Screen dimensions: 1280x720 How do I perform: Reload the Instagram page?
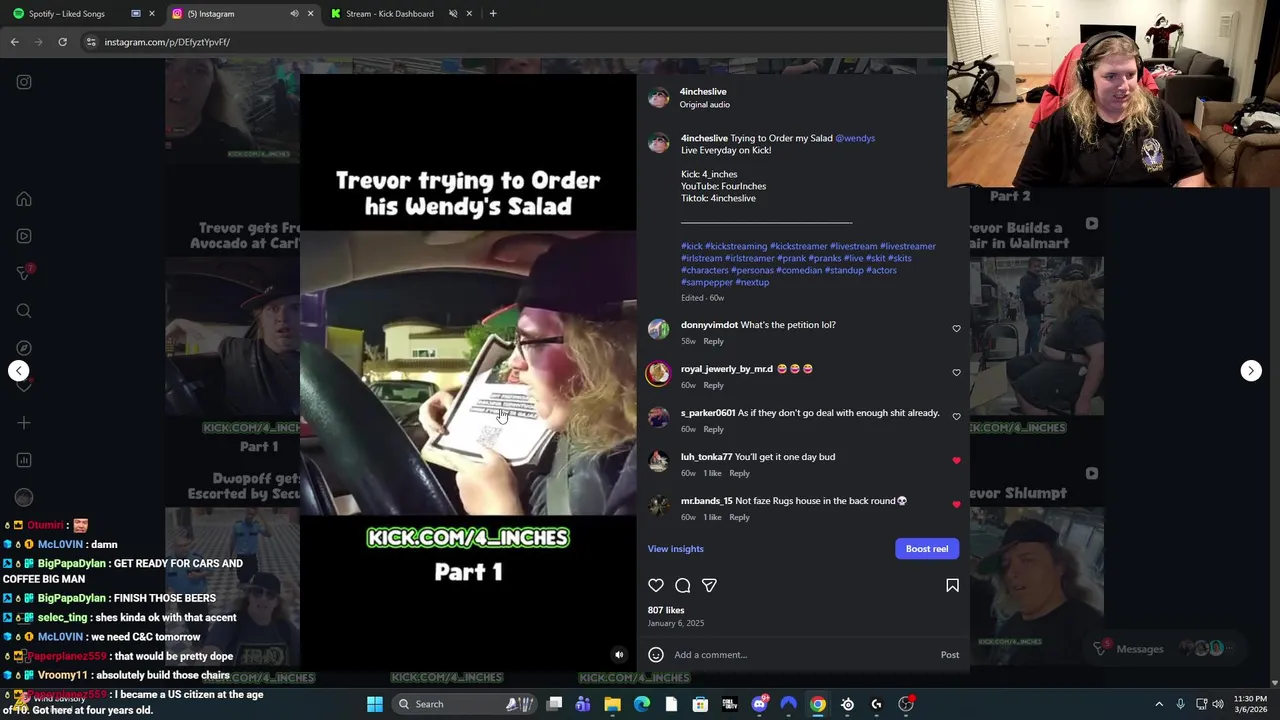[62, 42]
